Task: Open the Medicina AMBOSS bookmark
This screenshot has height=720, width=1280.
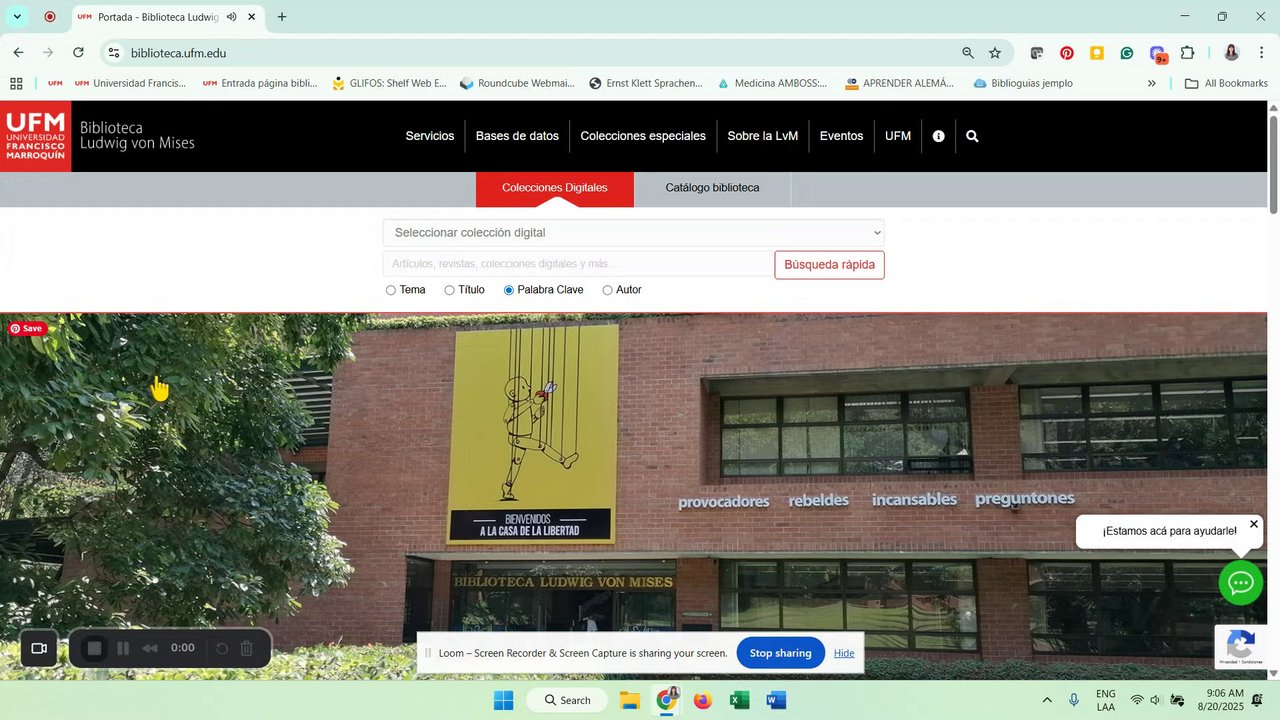Action: (x=772, y=83)
